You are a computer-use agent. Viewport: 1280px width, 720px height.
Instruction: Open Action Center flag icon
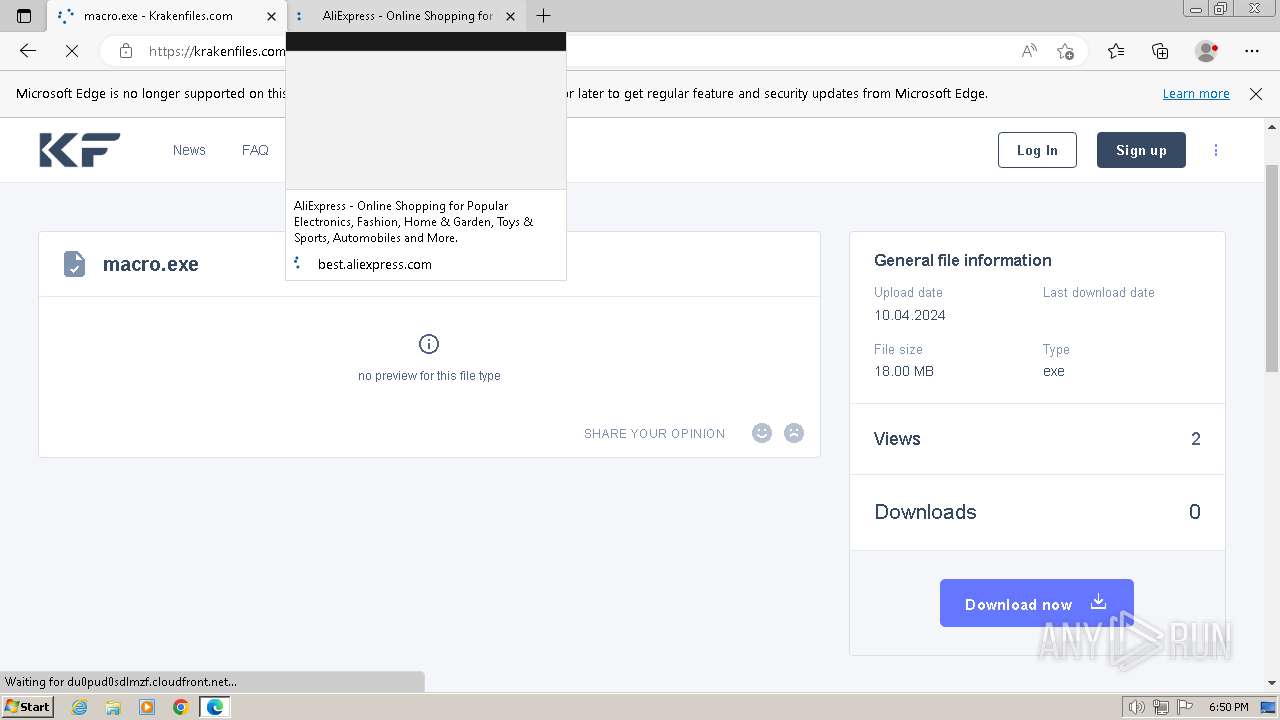(1184, 707)
